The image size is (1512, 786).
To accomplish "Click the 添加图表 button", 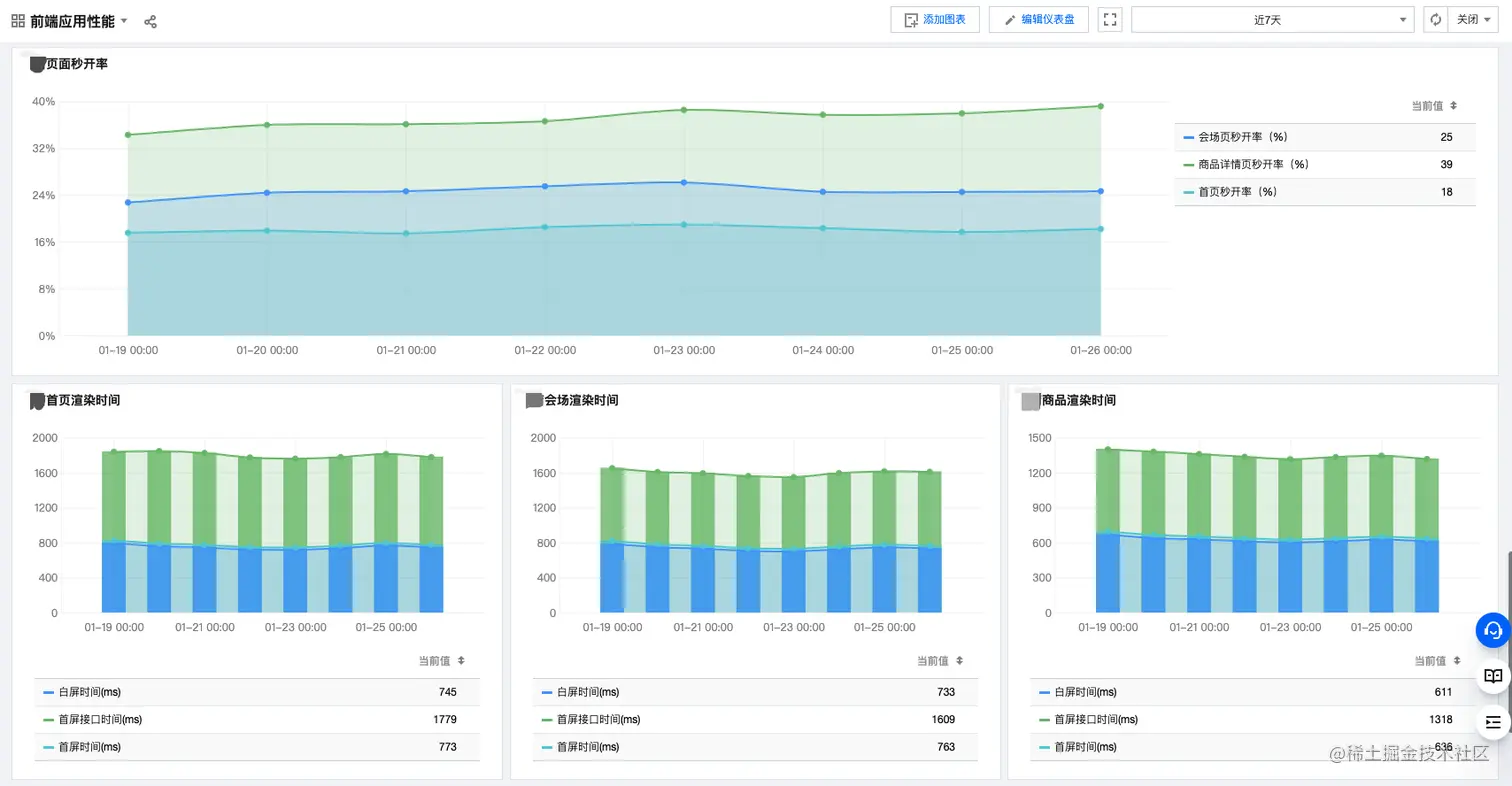I will coord(935,20).
